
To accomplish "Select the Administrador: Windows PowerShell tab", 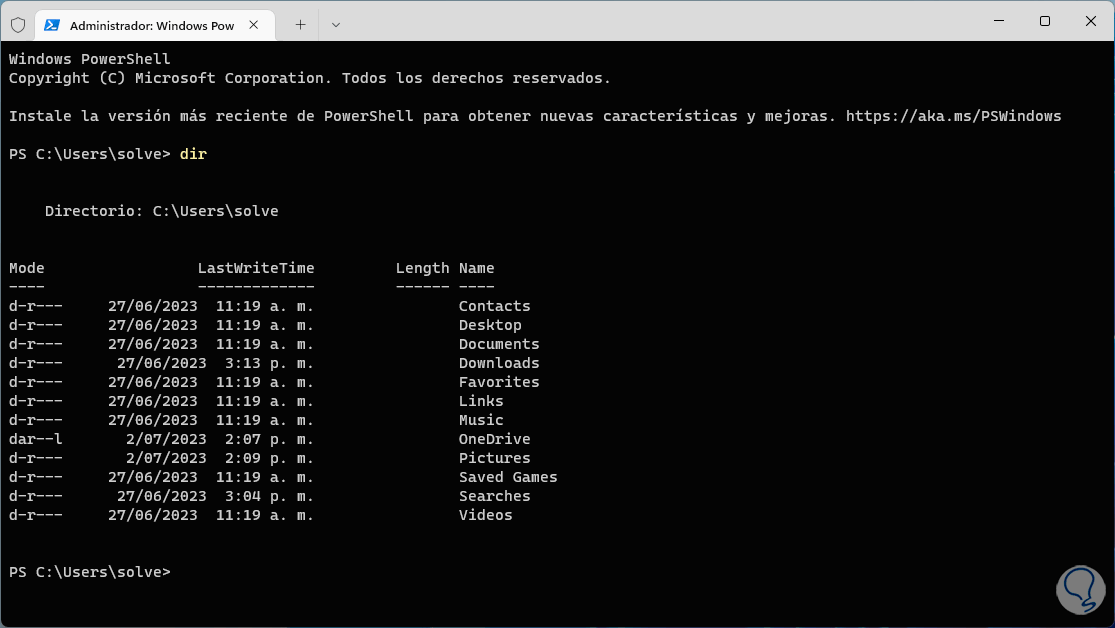I will click(155, 26).
